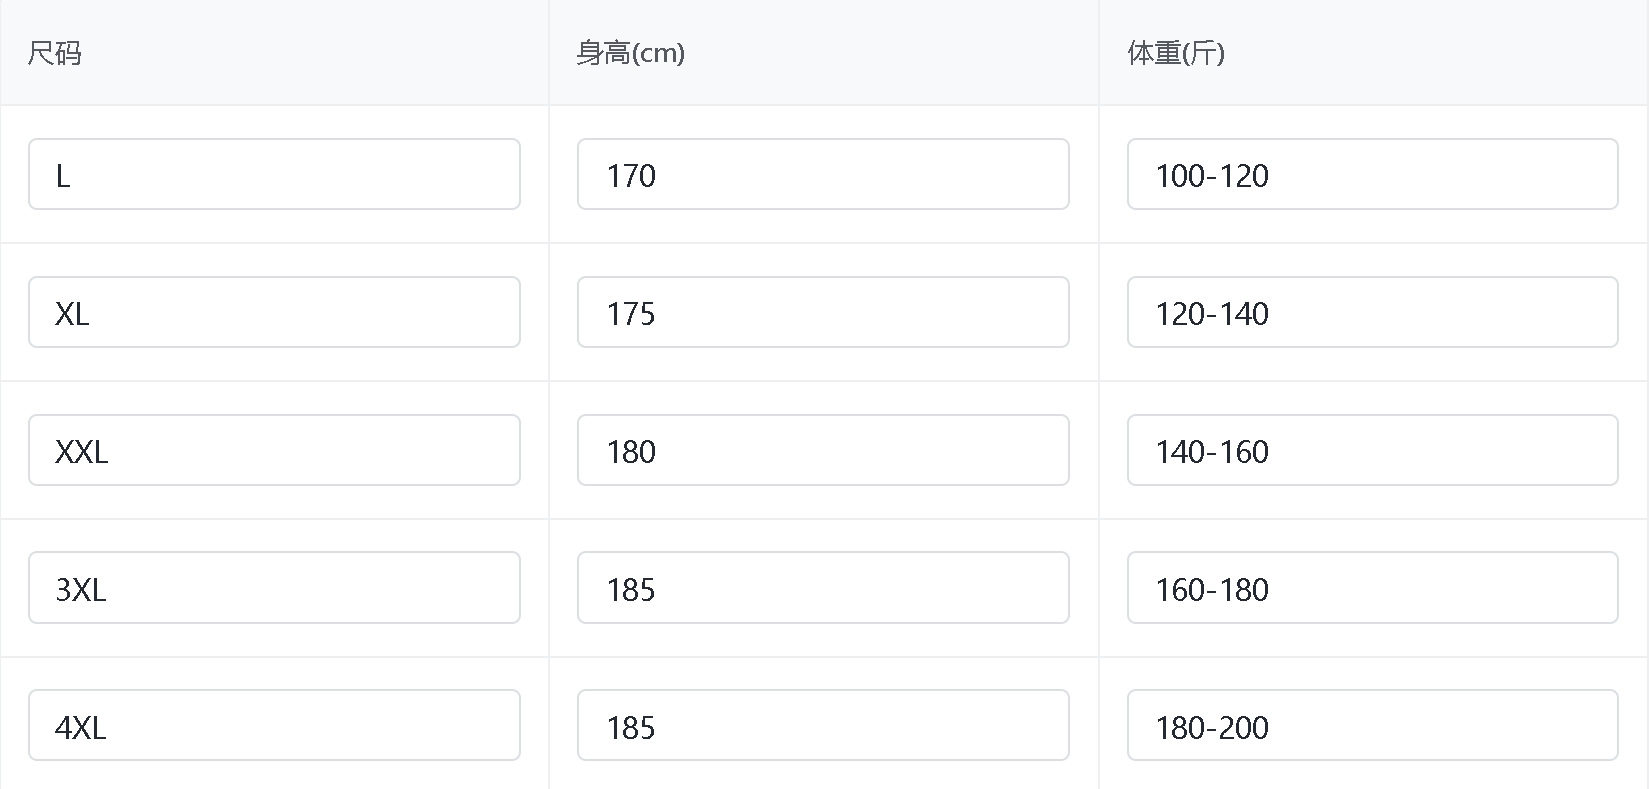This screenshot has height=789, width=1649.
Task: Click the weight input showing 120-140
Action: (x=1372, y=313)
